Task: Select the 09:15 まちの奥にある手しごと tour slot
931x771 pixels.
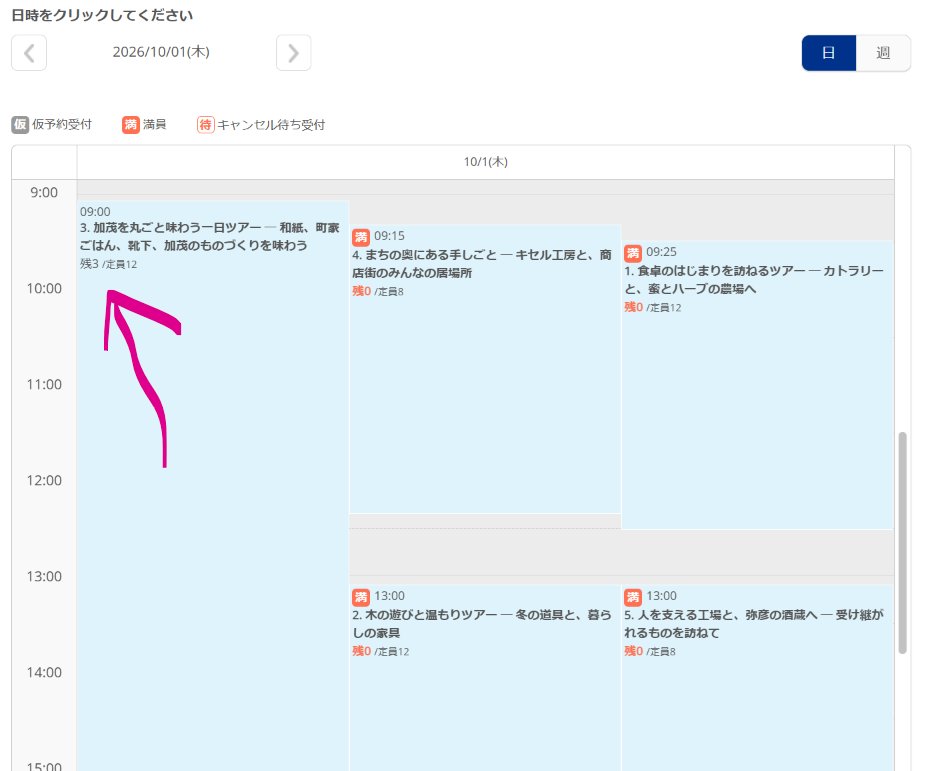Action: point(484,369)
